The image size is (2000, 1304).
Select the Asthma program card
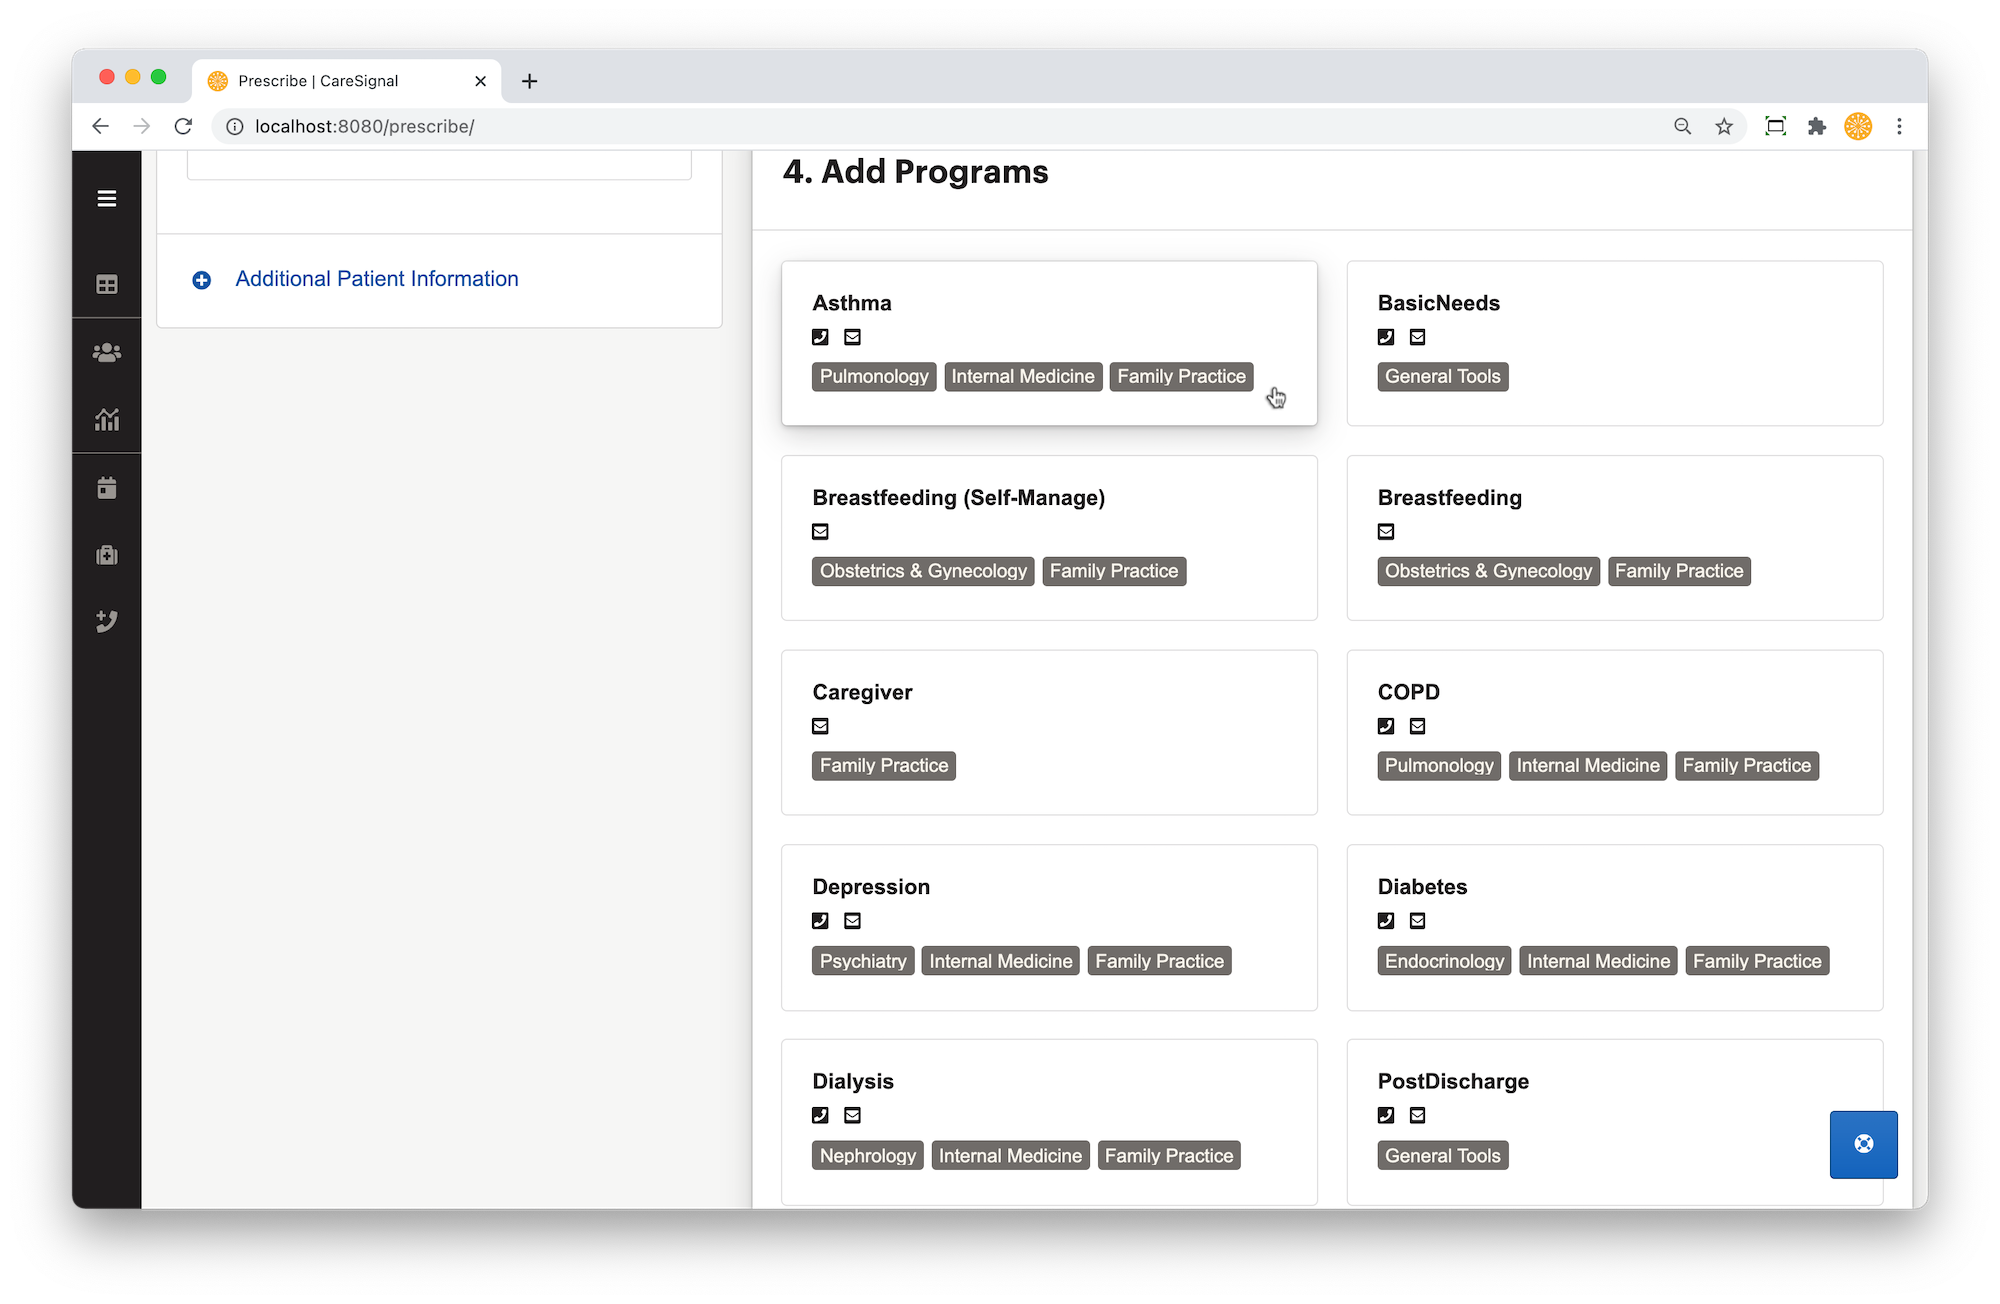(1049, 343)
